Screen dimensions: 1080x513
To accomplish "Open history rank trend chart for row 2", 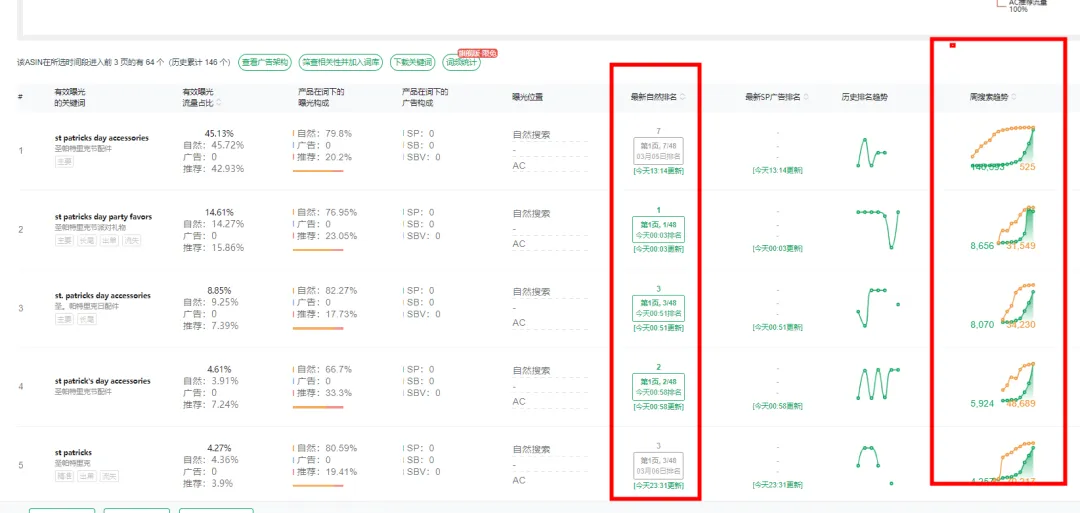I will point(877,229).
